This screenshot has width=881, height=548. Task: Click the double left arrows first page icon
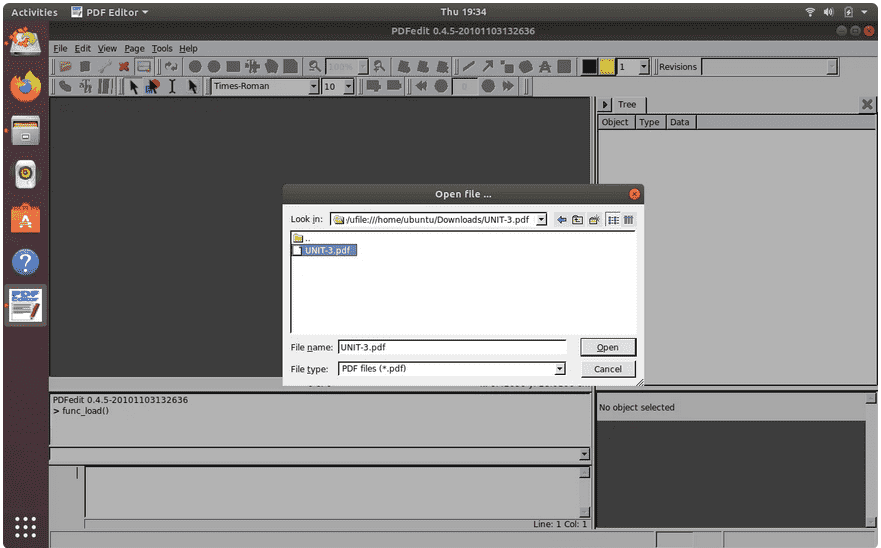point(421,86)
